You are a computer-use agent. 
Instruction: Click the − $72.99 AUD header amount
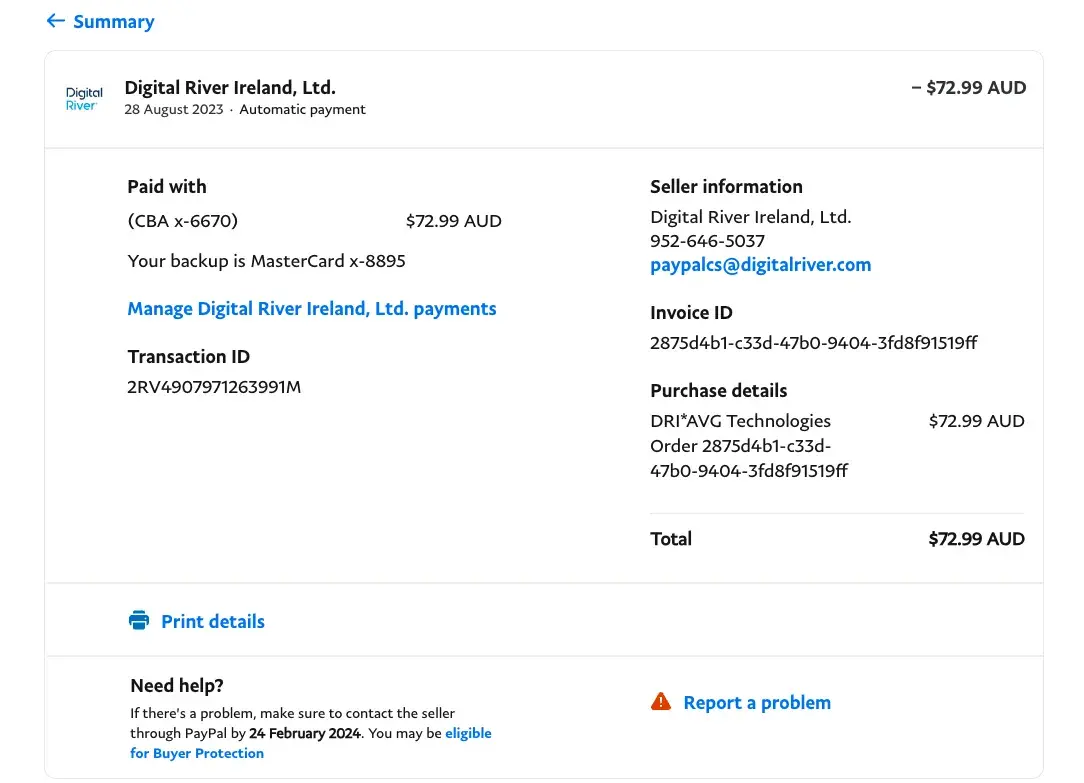click(968, 88)
